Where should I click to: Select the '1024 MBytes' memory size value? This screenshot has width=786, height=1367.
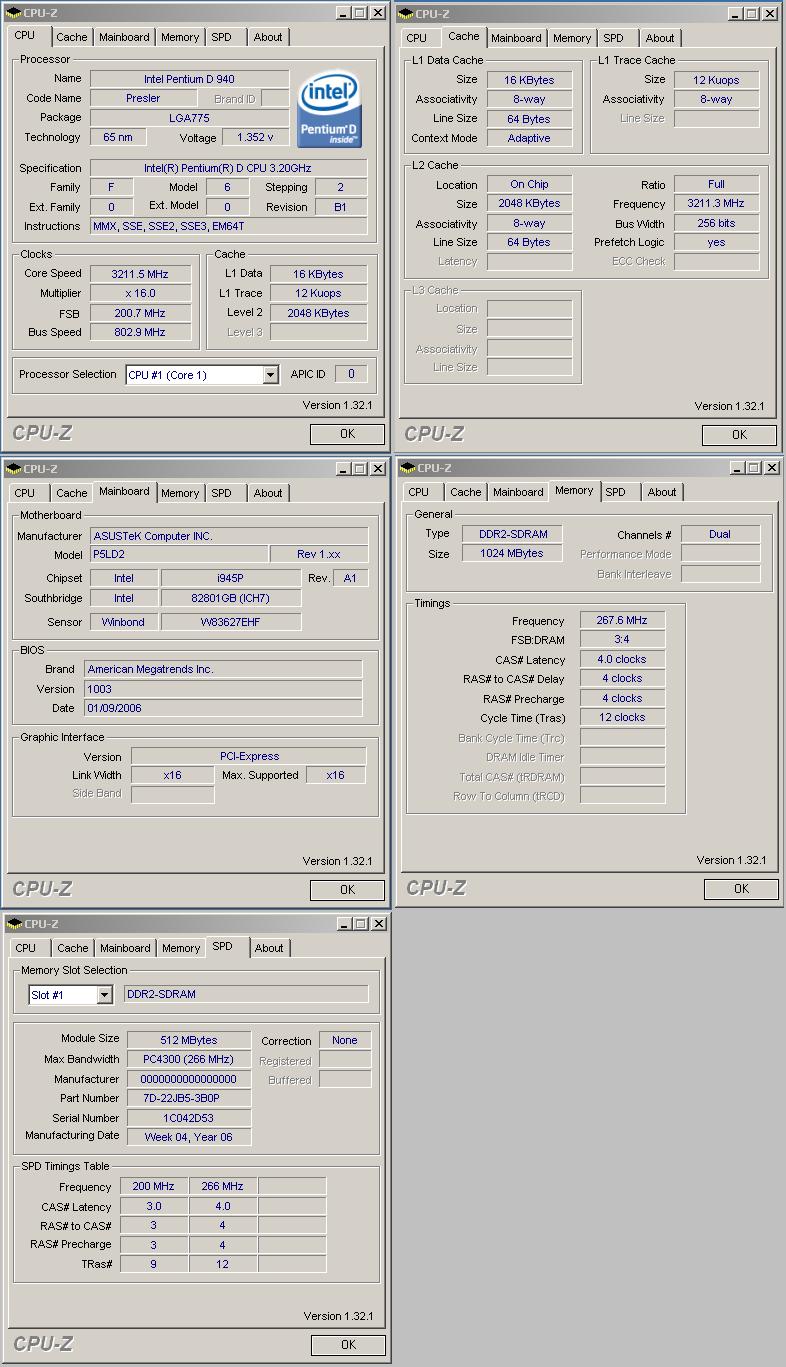click(x=513, y=553)
